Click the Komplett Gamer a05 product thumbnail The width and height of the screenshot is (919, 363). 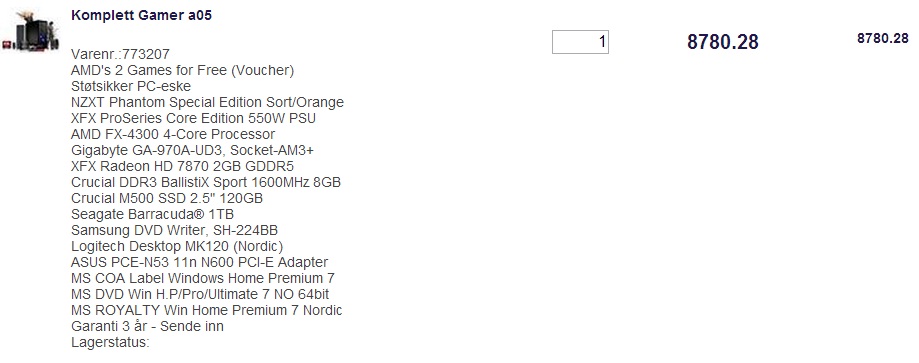pos(30,30)
